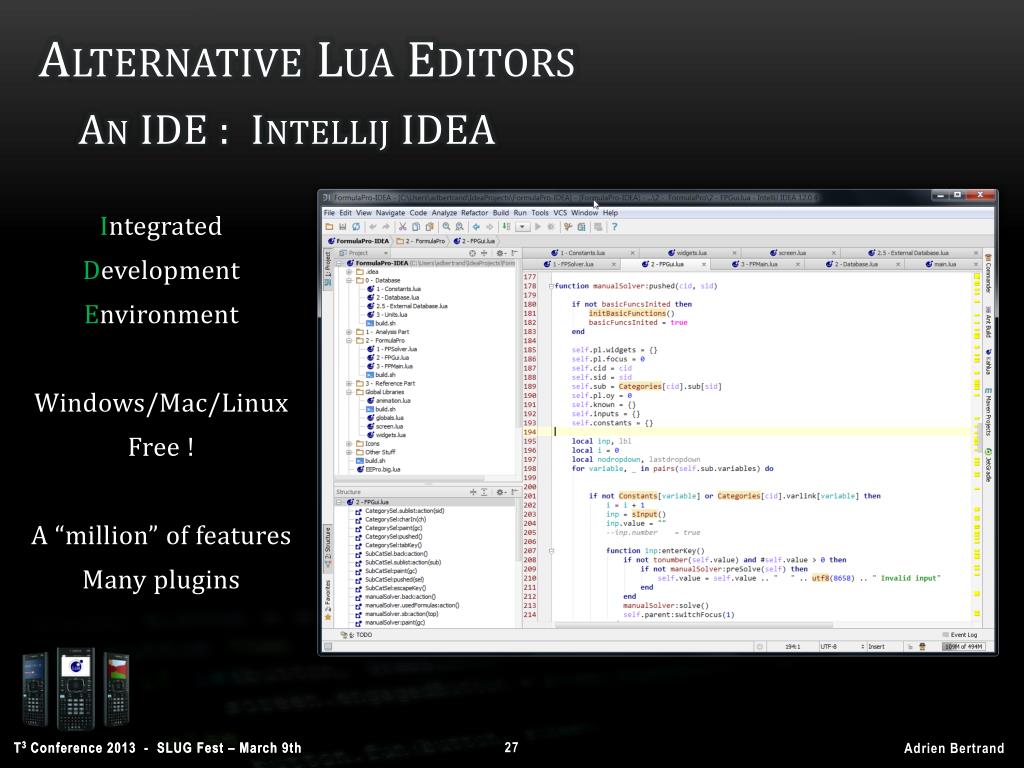The image size is (1024, 768).
Task: Select 2.5 - External Database.lua in project tree
Action: coord(407,306)
